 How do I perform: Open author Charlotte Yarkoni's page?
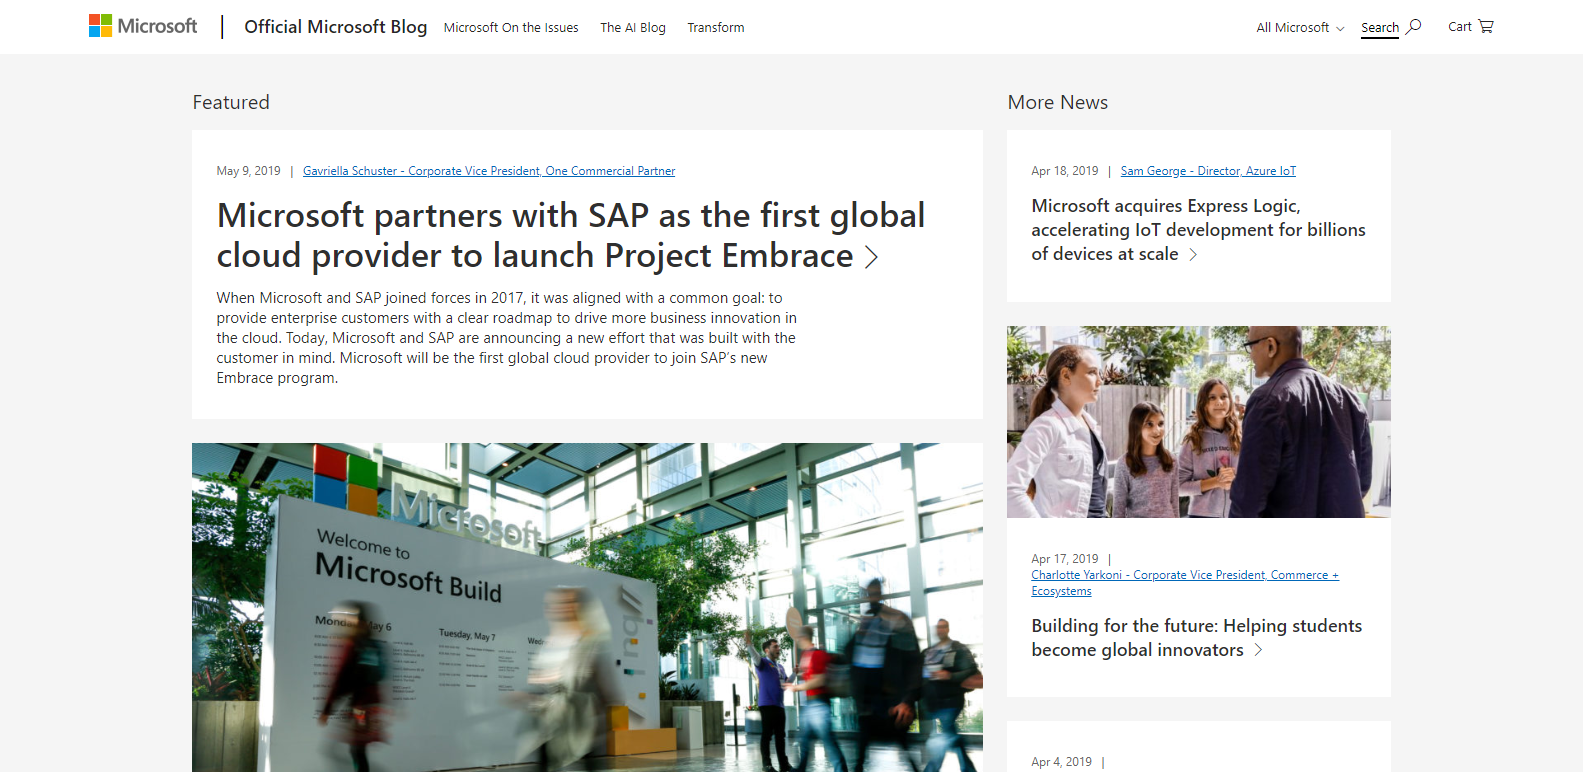coord(1185,583)
